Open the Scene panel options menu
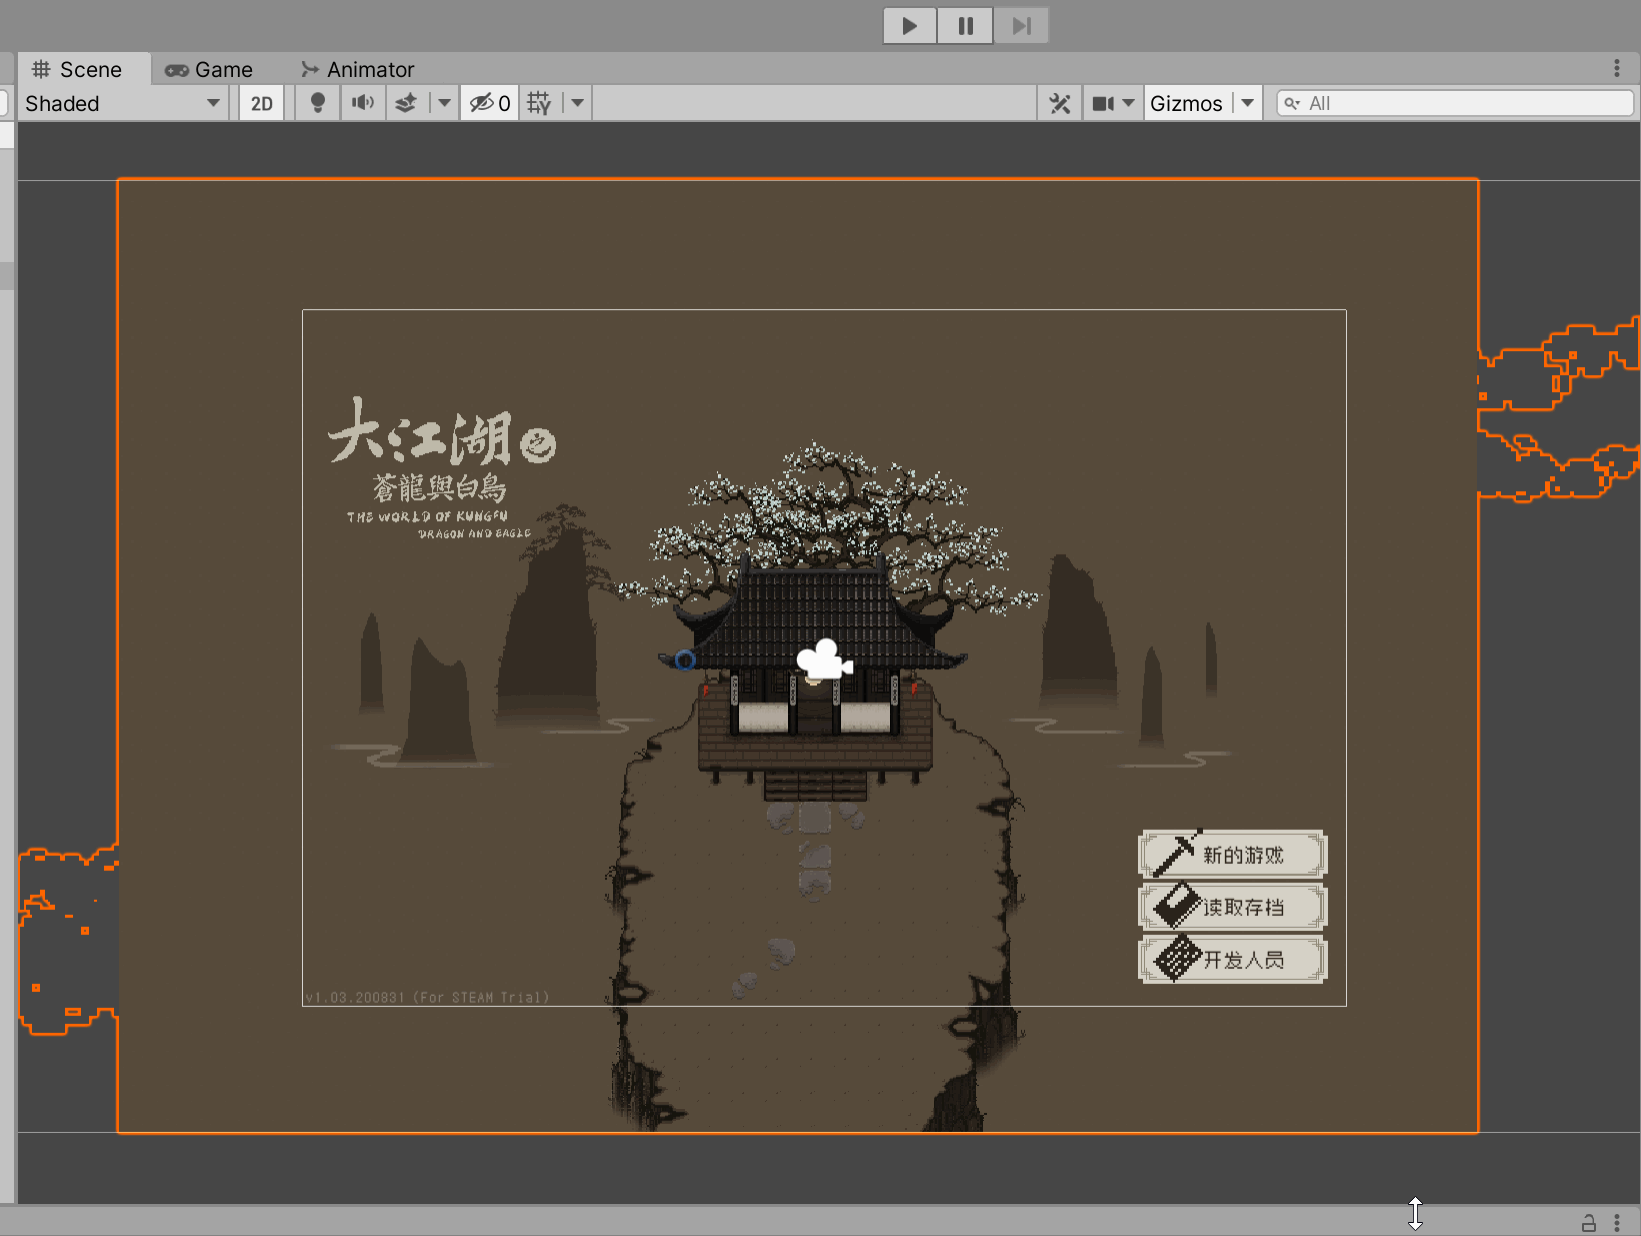1641x1236 pixels. click(x=1617, y=68)
